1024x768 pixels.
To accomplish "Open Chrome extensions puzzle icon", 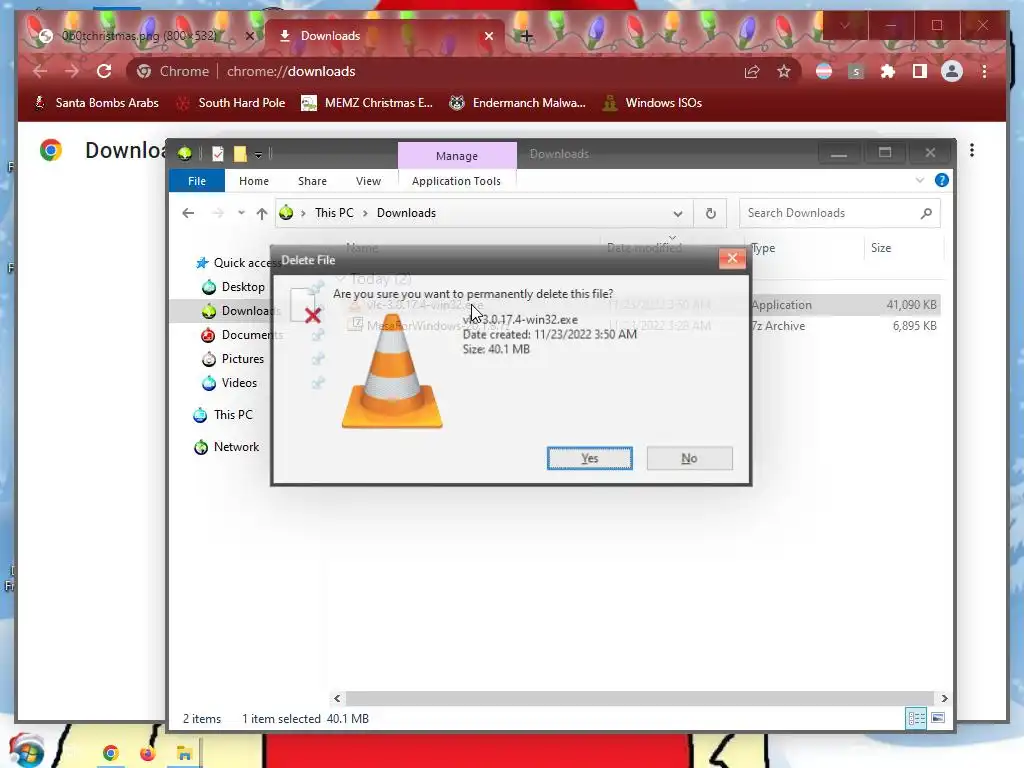I will [x=888, y=71].
